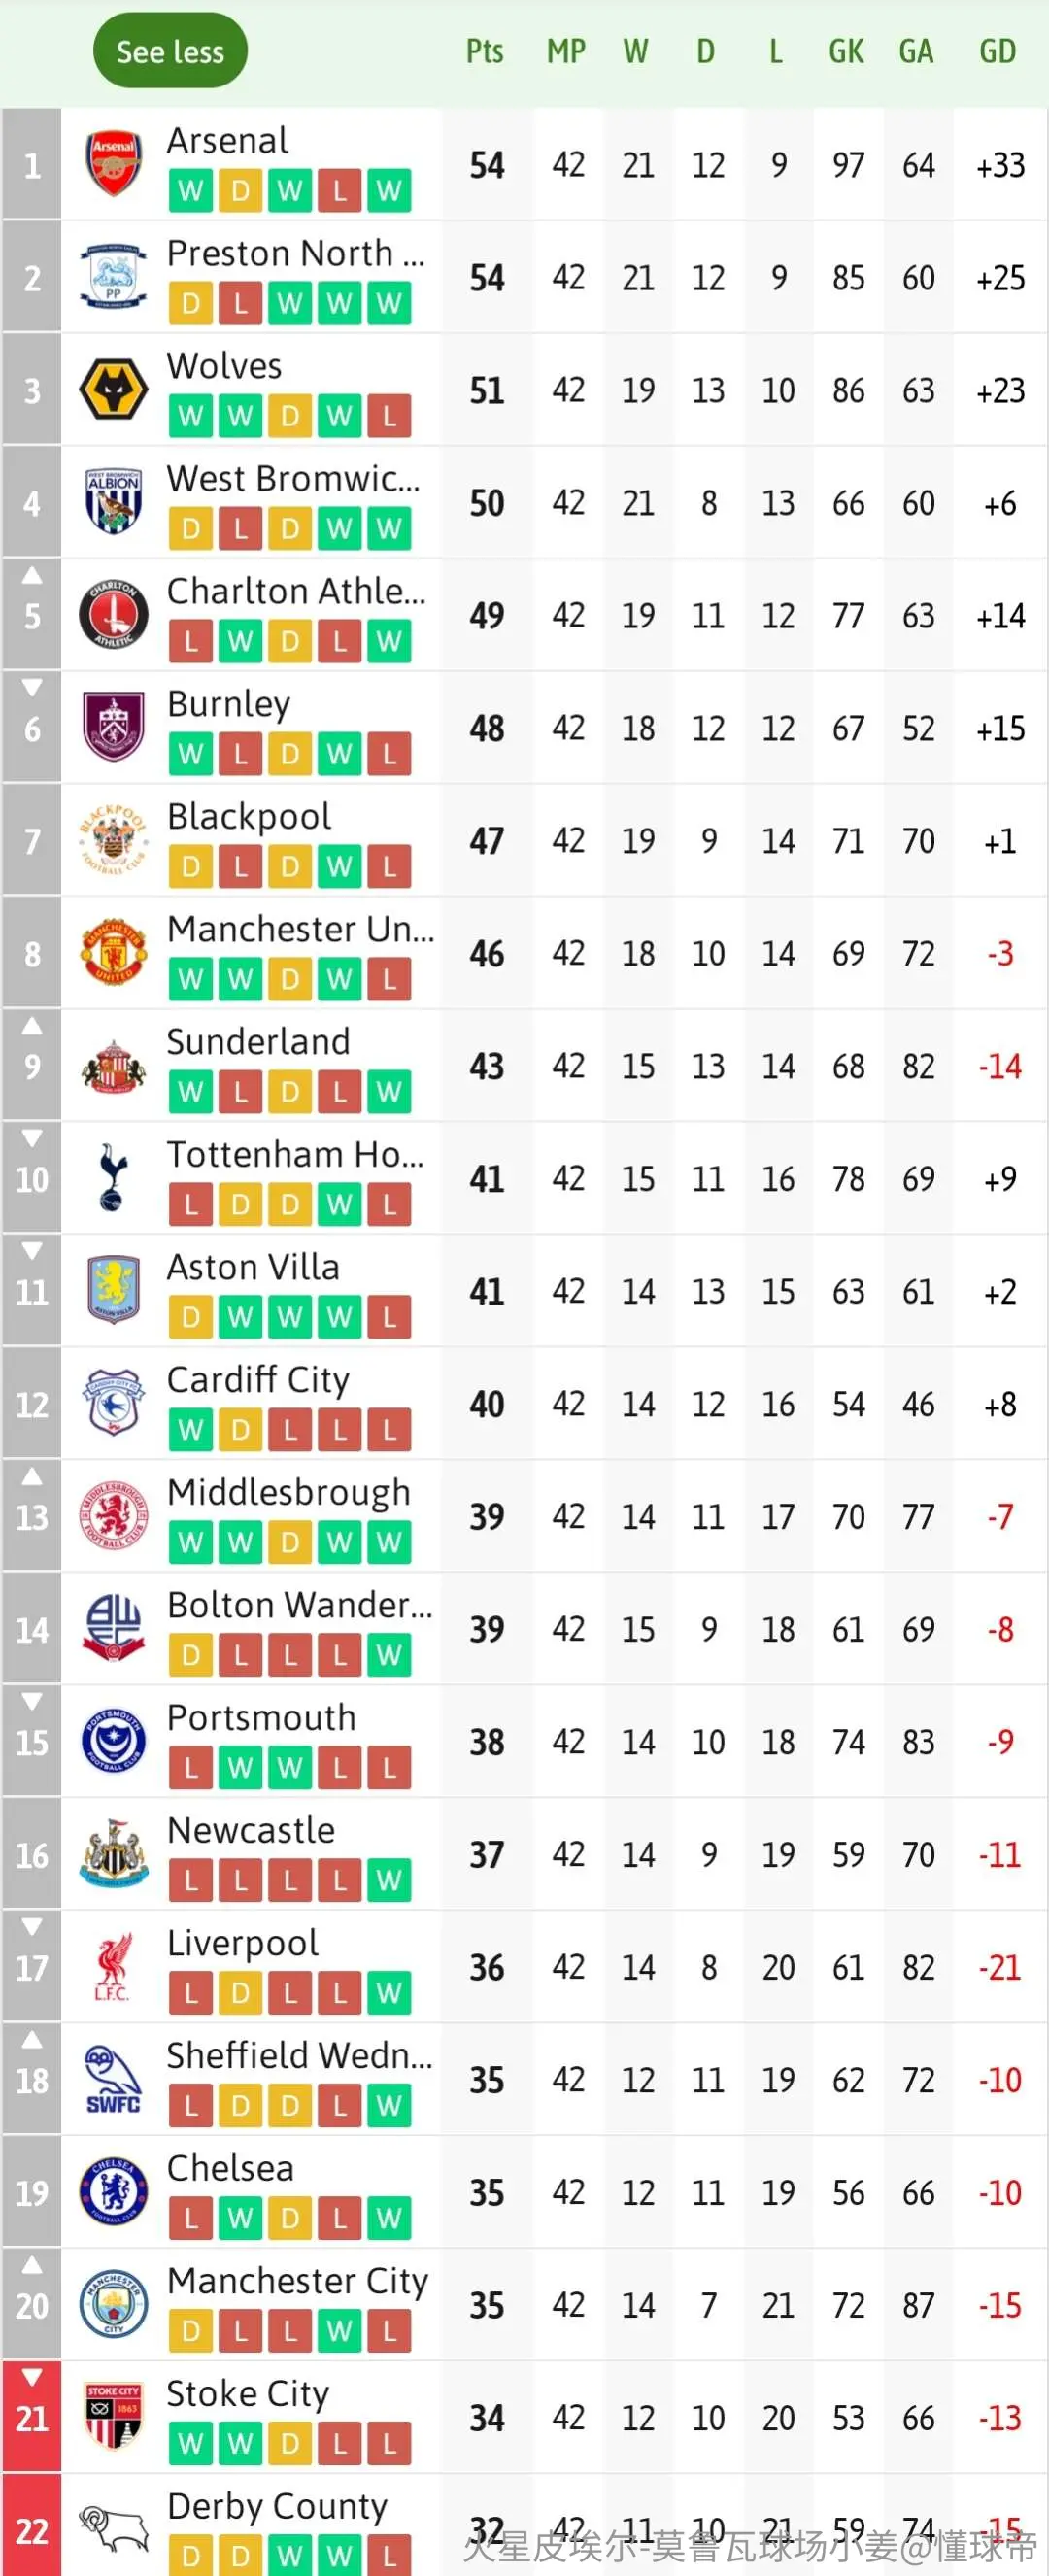
Task: Click Burnley's position-down arrow indicator
Action: click(32, 688)
